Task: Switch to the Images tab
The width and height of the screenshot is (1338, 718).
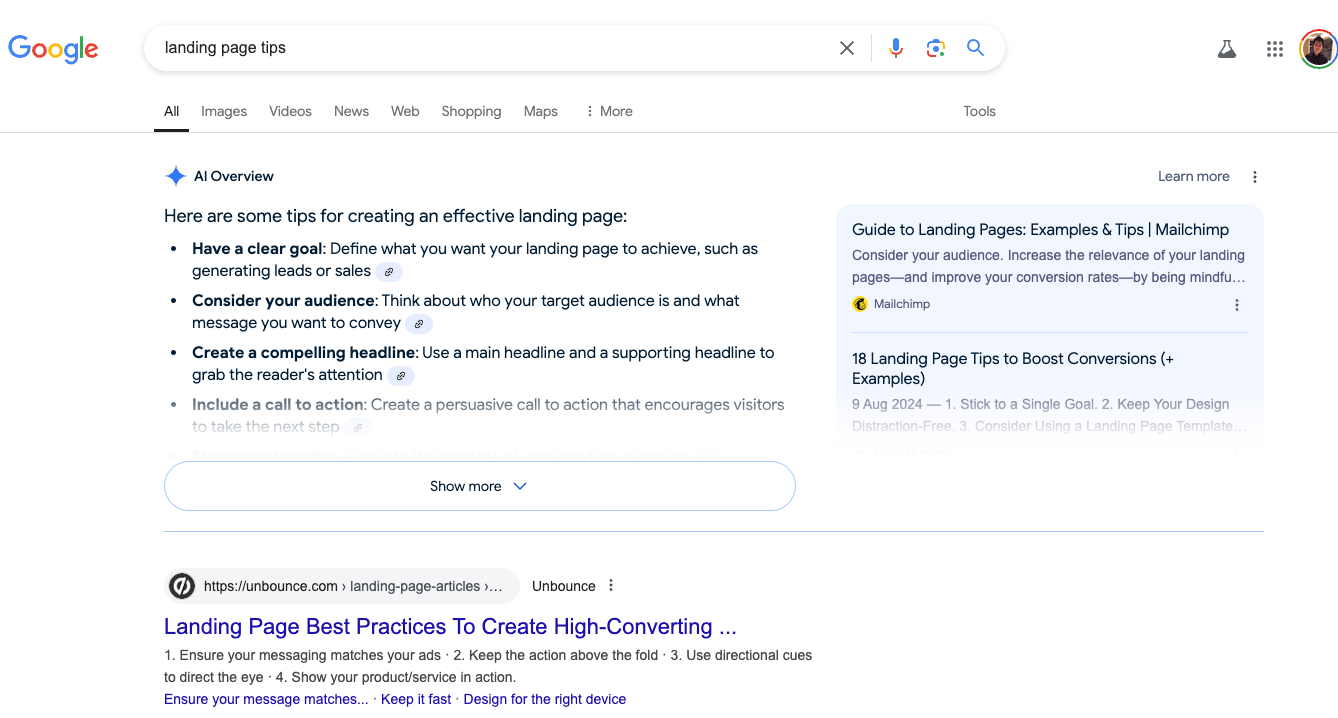Action: pyautogui.click(x=223, y=111)
